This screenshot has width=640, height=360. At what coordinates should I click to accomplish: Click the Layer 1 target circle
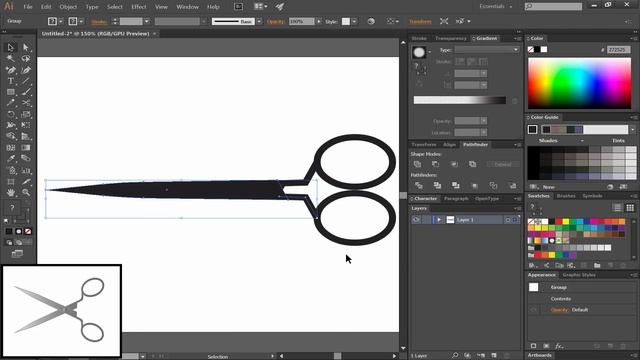(508, 220)
